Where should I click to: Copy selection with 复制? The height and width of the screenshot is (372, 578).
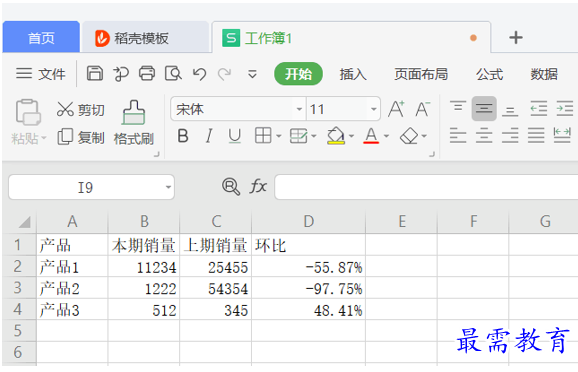81,137
